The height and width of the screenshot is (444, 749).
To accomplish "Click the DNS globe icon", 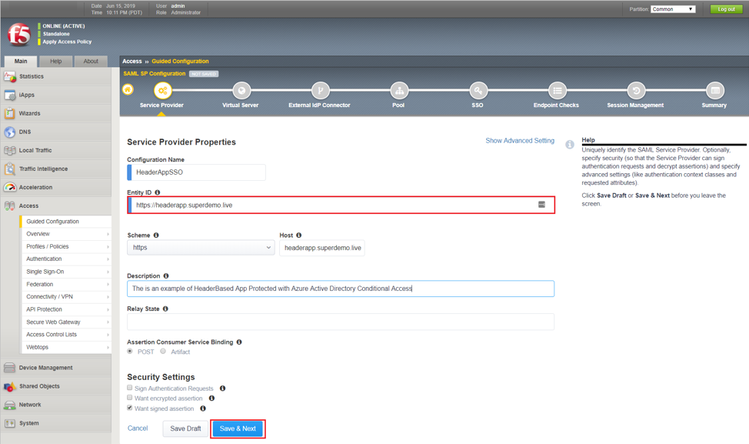I will (10, 132).
